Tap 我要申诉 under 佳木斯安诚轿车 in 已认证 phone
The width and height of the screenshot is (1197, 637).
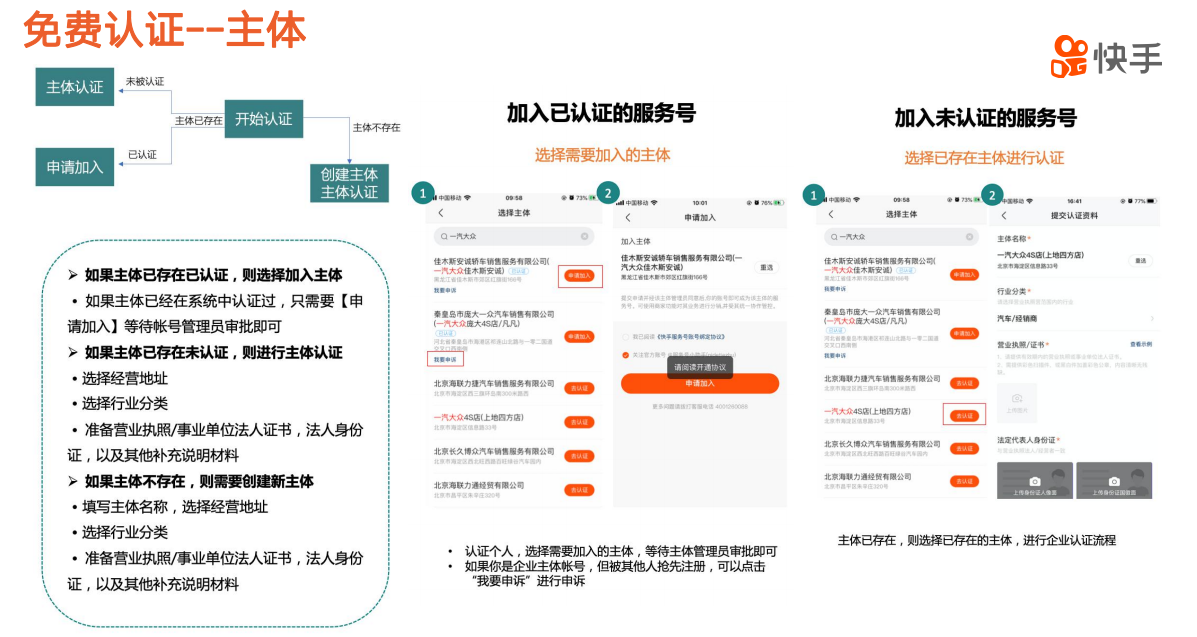click(445, 290)
